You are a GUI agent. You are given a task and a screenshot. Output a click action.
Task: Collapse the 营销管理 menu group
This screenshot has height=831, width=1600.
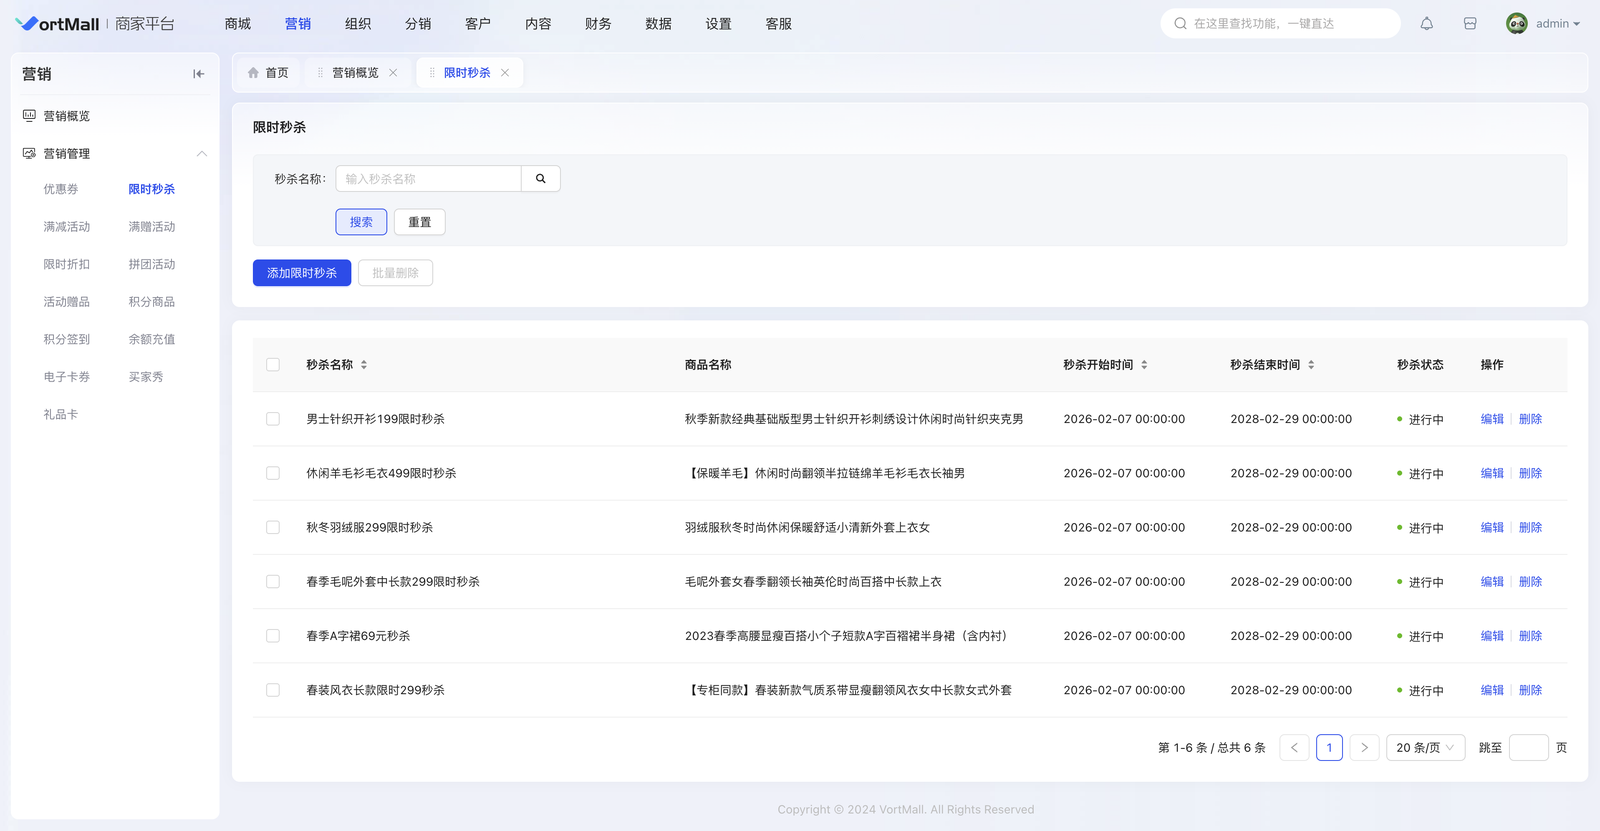(201, 154)
